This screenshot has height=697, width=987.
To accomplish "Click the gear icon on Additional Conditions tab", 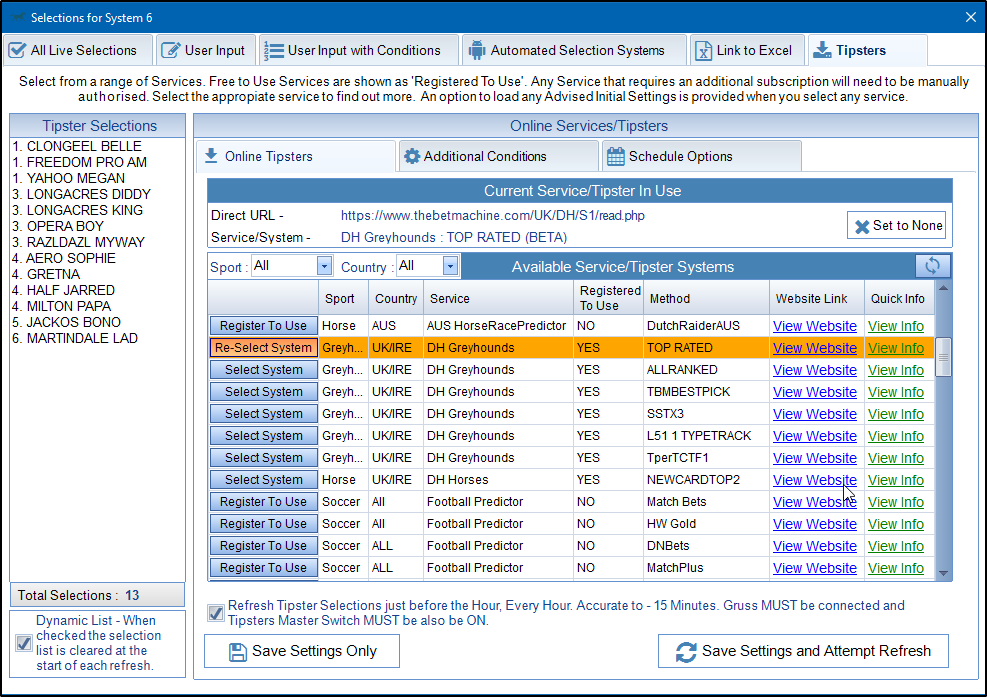I will [x=411, y=156].
